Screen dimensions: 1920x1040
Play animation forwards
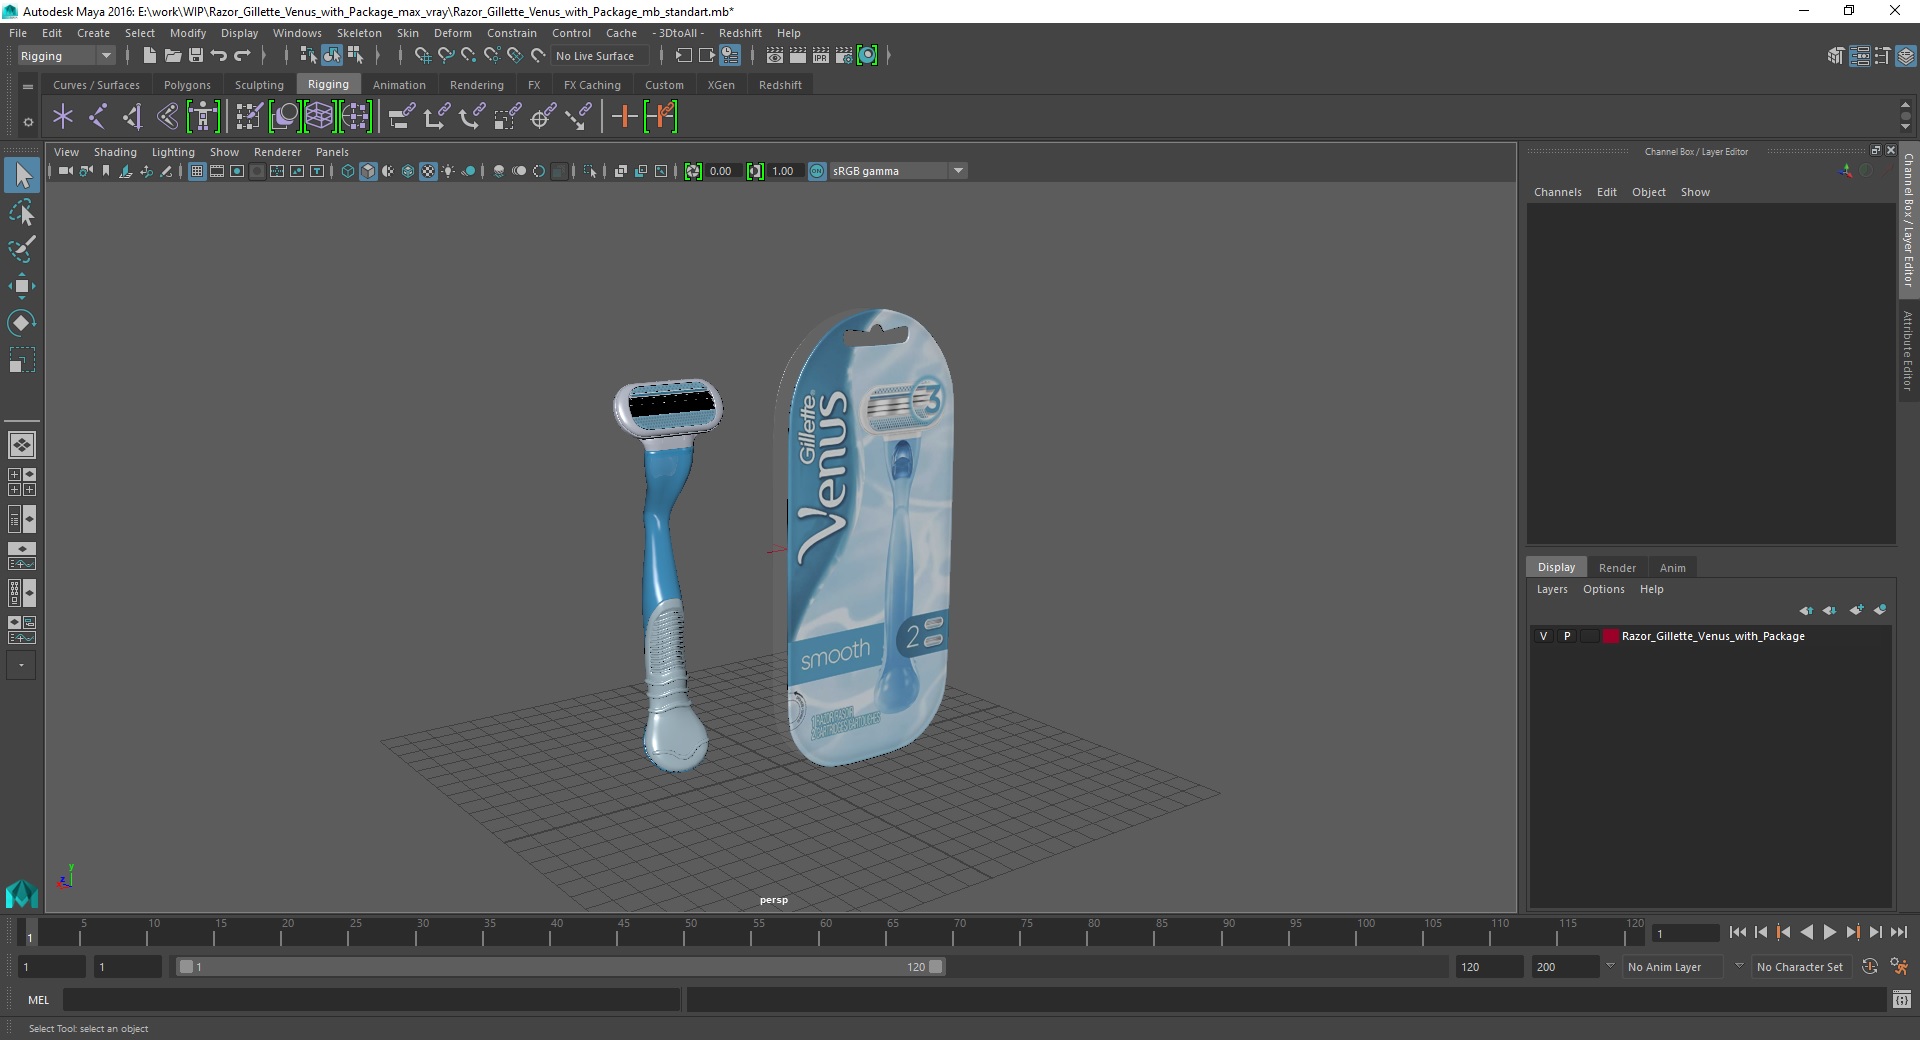click(x=1829, y=932)
